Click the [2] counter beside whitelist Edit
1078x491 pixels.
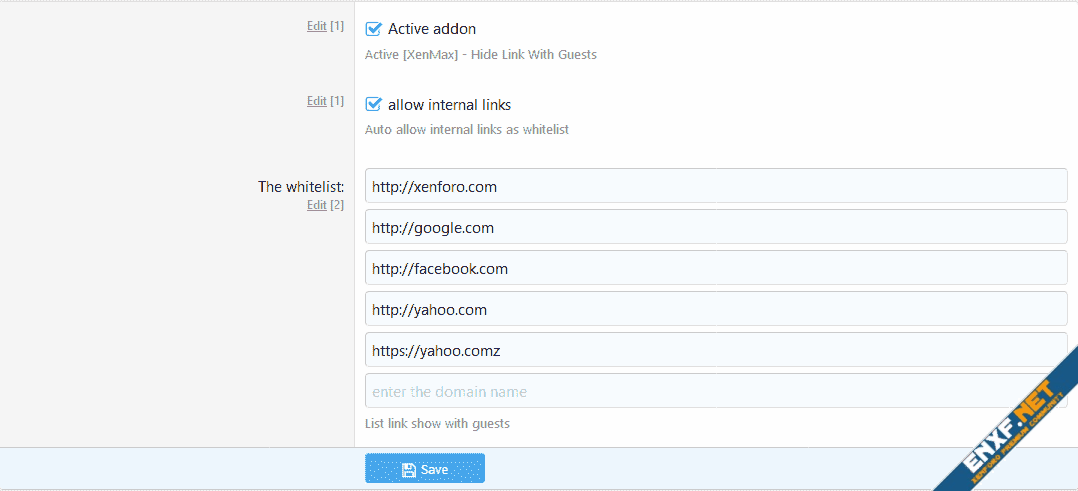pos(337,205)
